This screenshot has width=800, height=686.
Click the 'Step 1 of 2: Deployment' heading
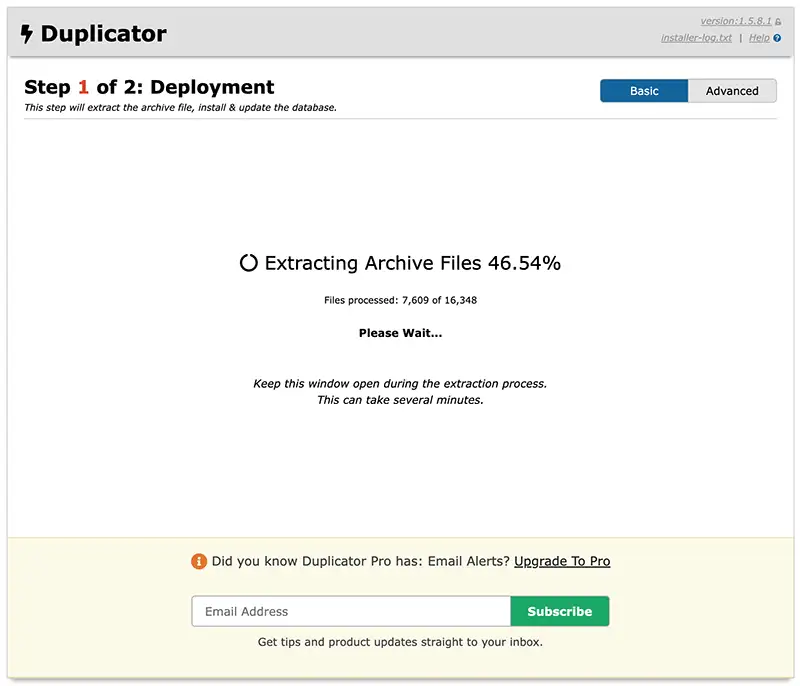pos(149,87)
